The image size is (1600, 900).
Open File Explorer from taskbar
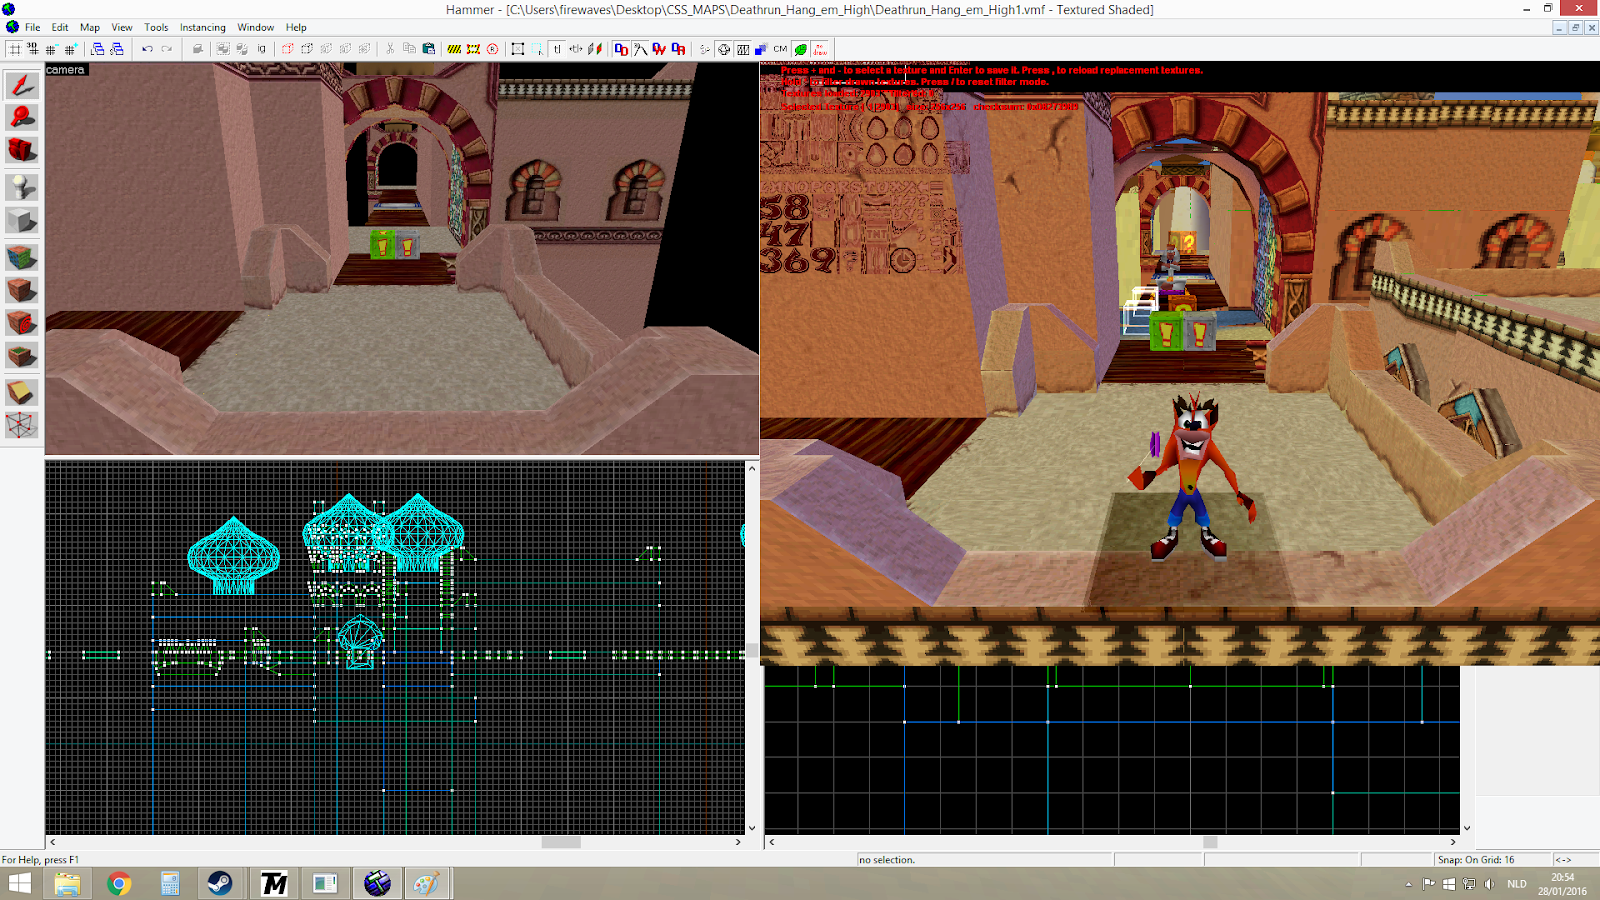coord(67,884)
